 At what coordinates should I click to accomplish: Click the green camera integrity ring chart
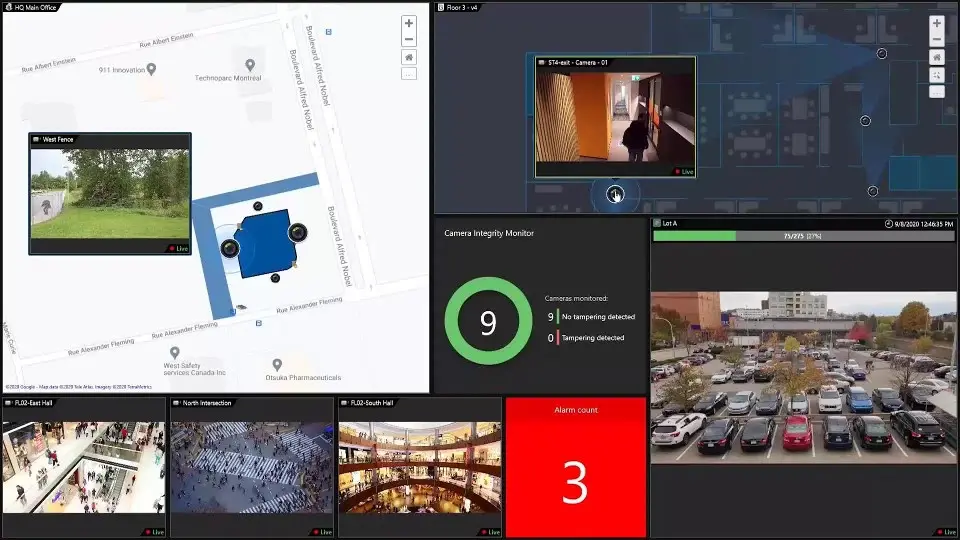click(x=488, y=322)
